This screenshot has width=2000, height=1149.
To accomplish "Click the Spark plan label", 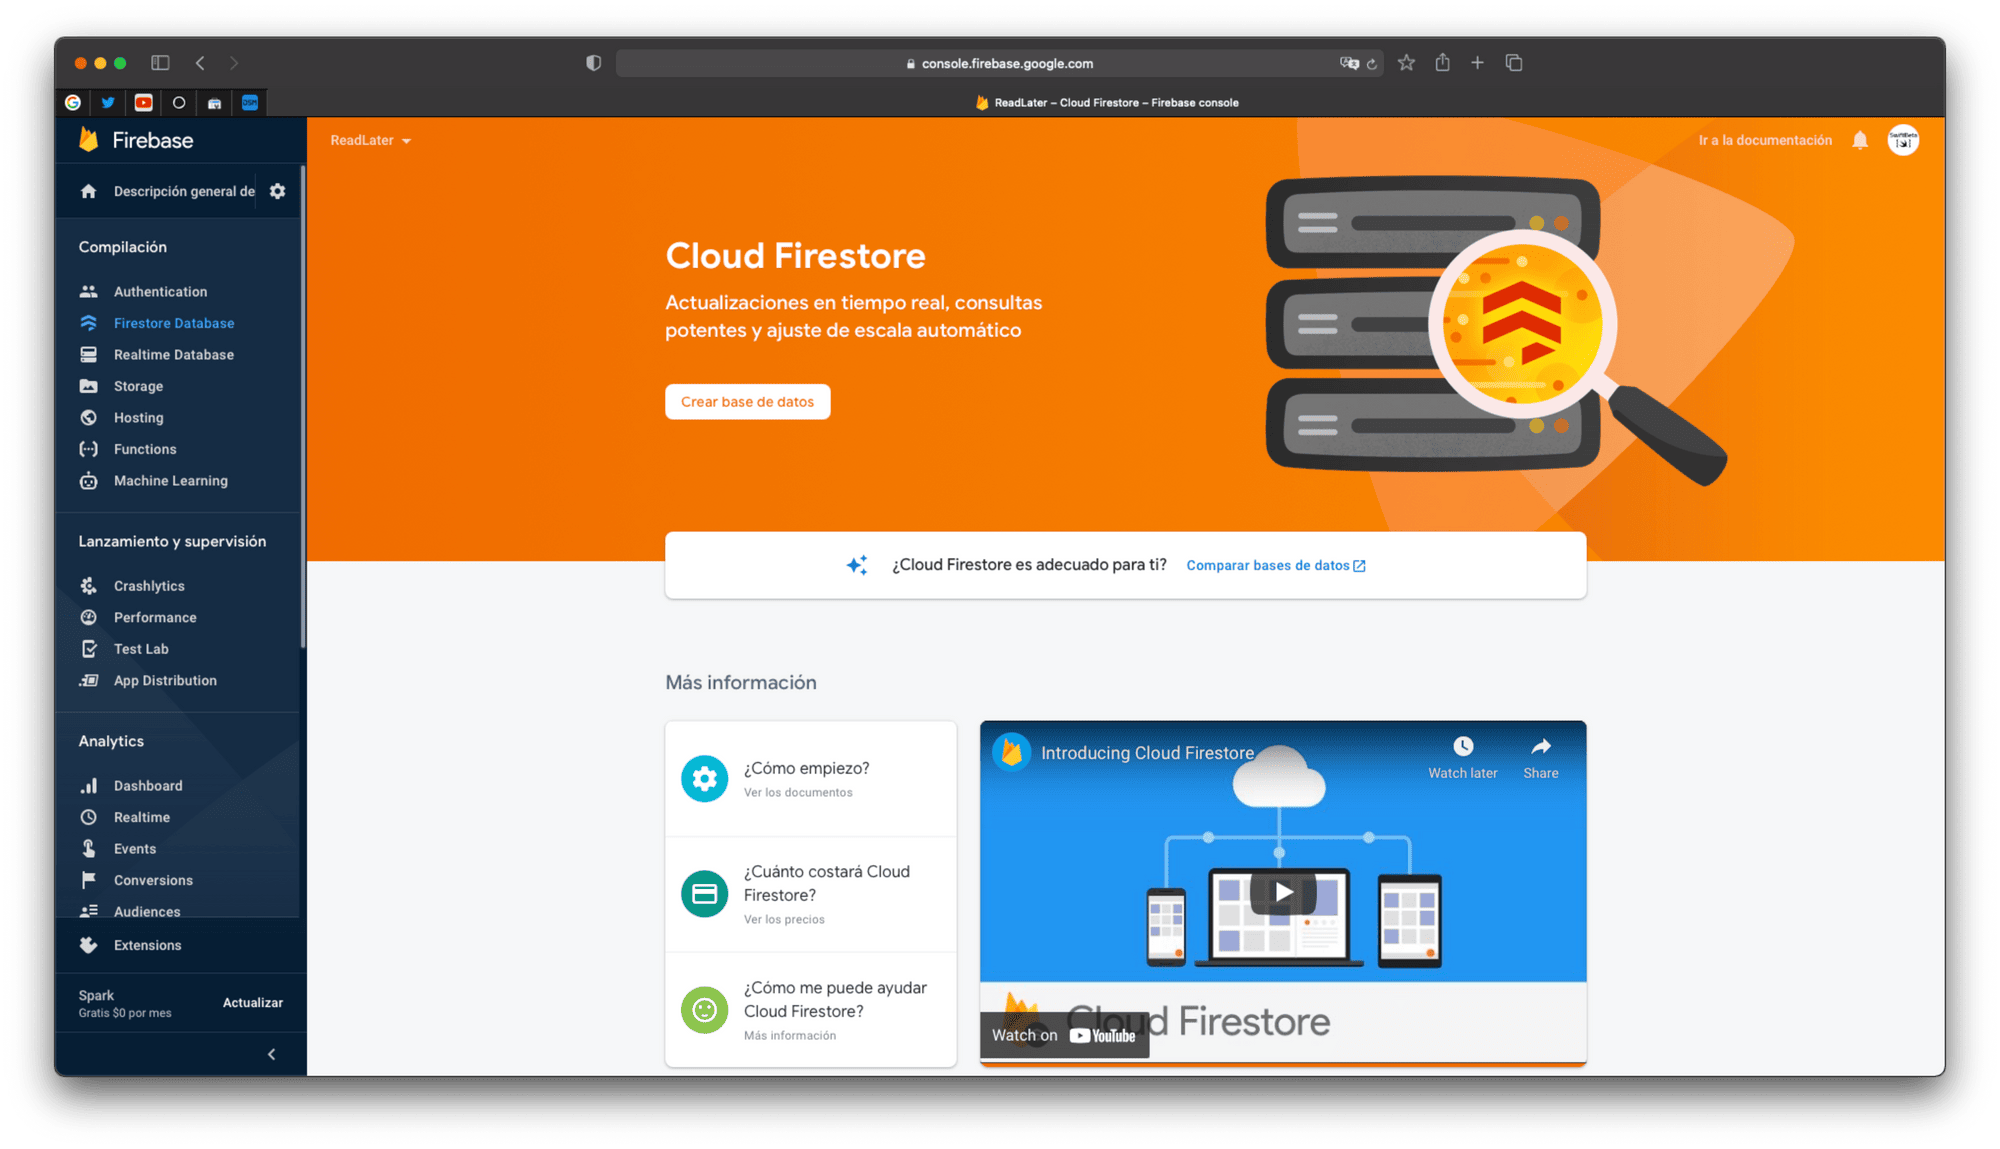I will point(96,995).
